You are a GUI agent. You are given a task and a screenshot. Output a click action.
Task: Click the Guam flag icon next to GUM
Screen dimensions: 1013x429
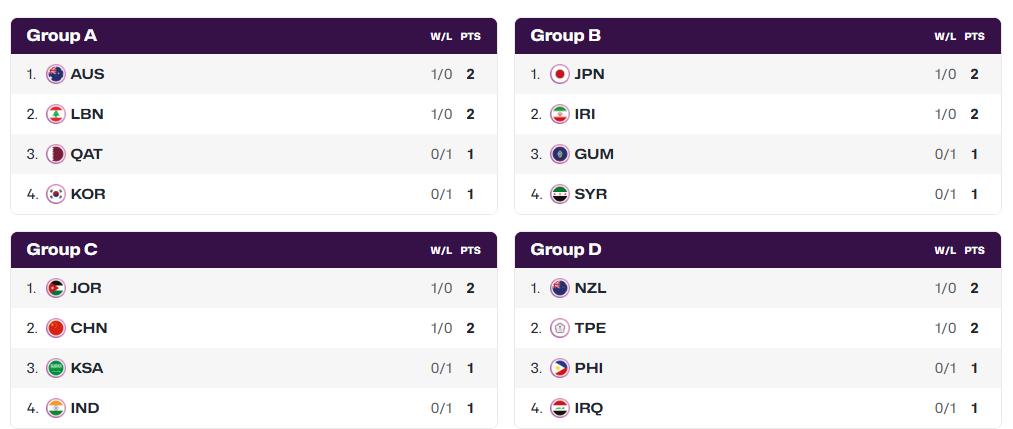[560, 154]
